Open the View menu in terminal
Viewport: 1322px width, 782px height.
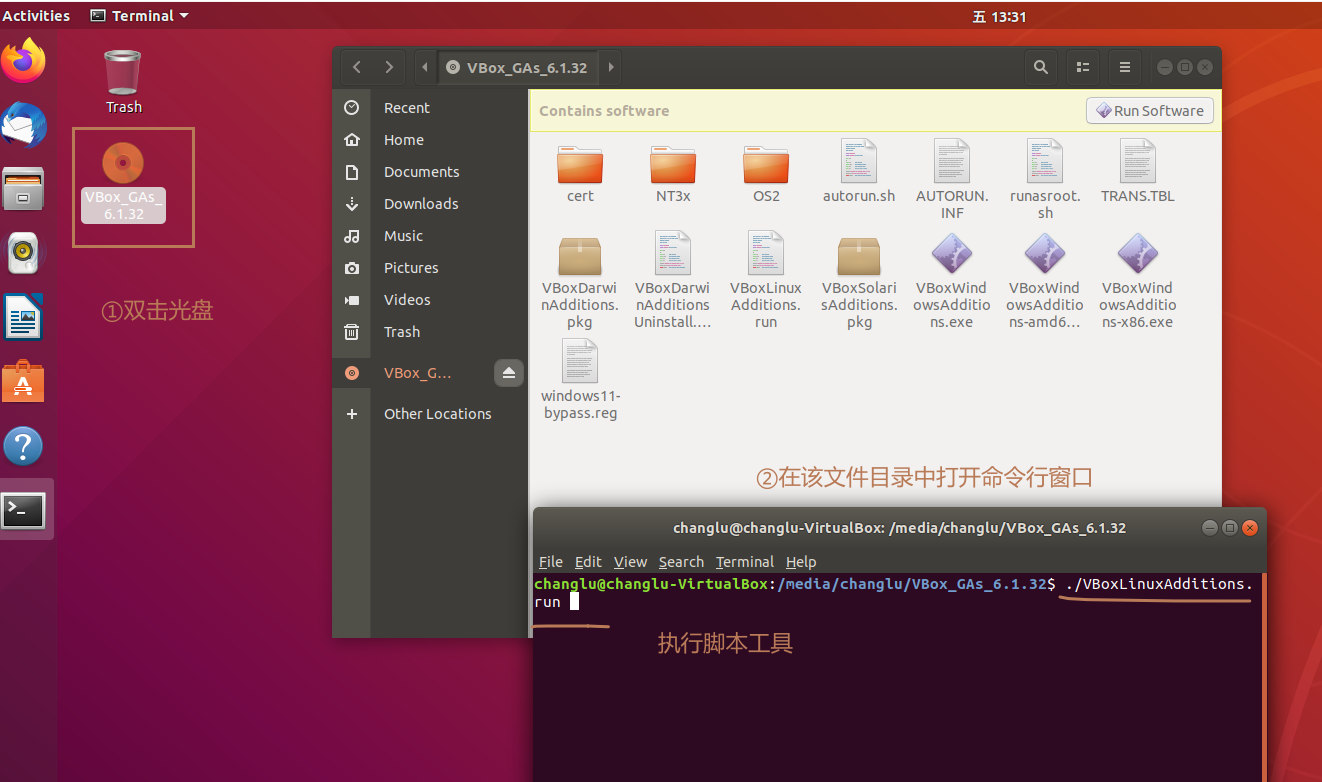click(x=630, y=562)
